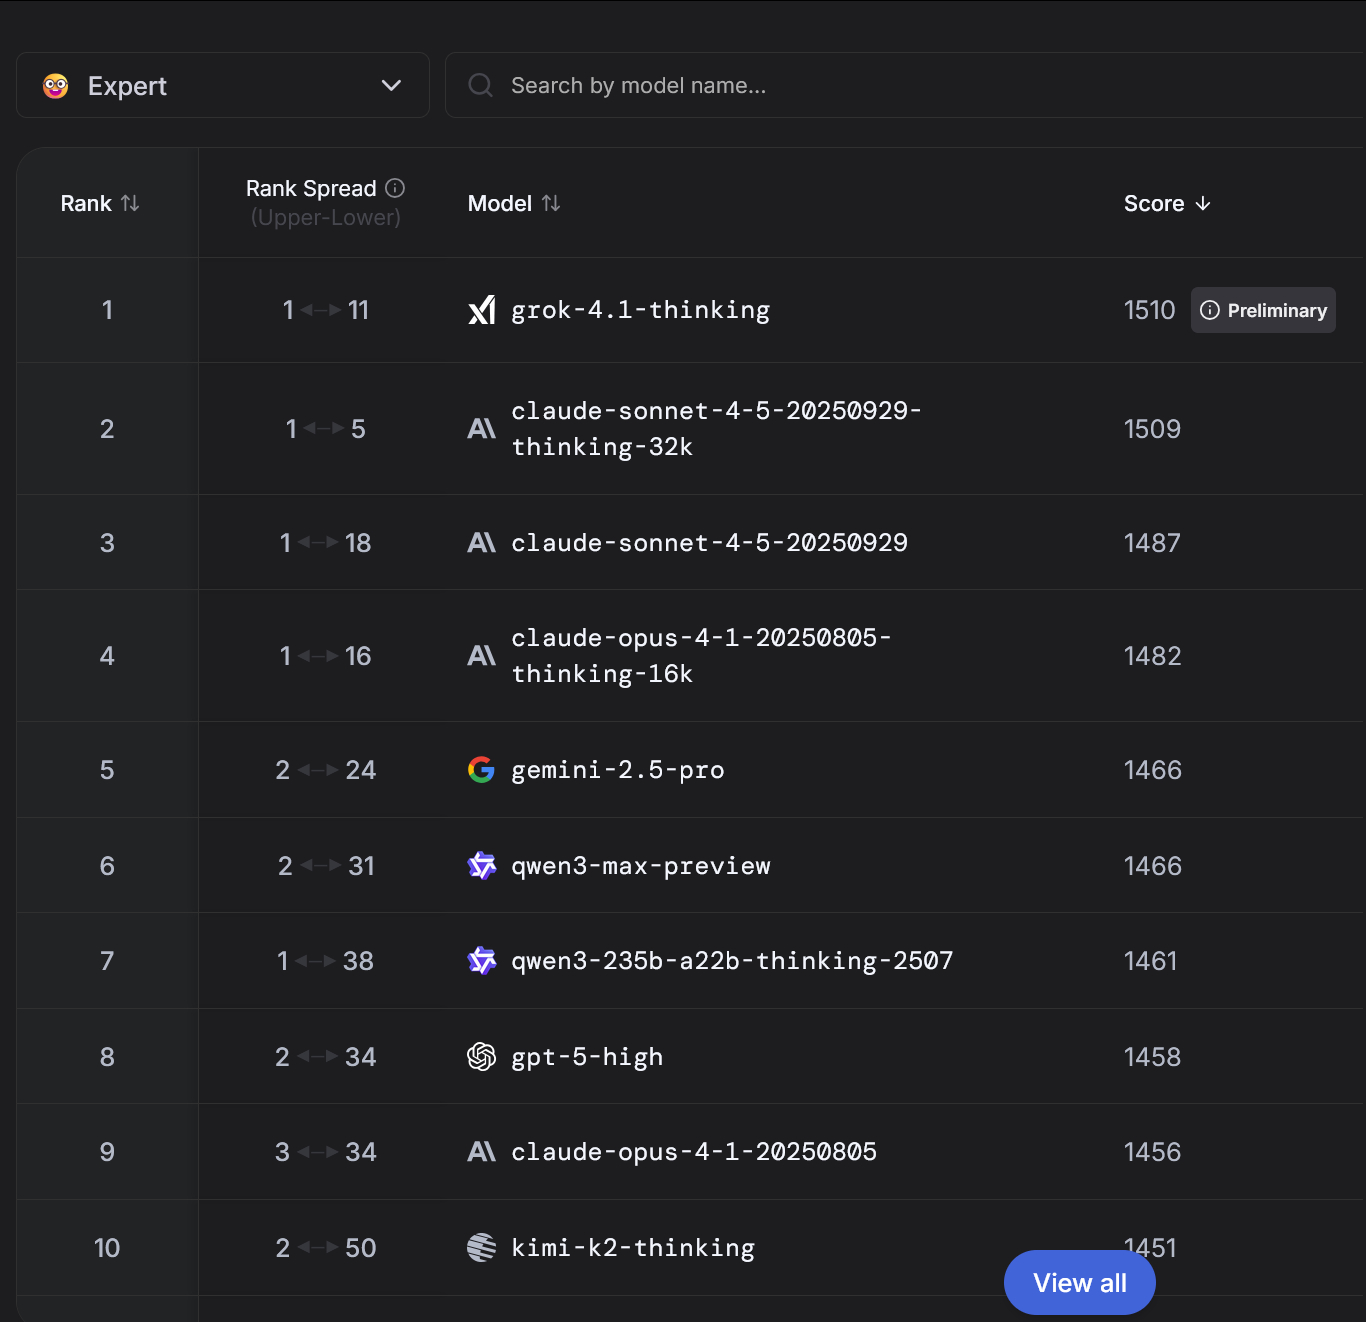Click the Kimi logo beside kimi-k2-thinking
The width and height of the screenshot is (1366, 1322).
pos(481,1248)
